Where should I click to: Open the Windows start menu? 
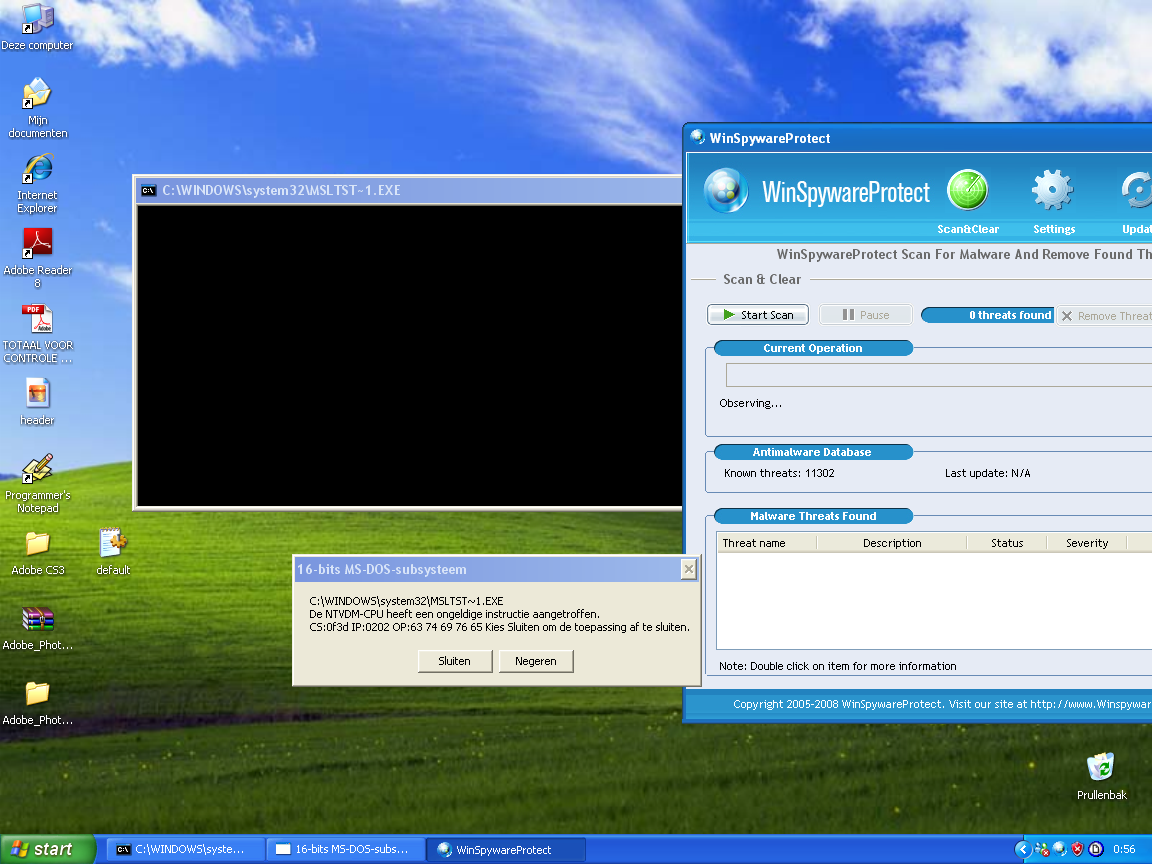(x=48, y=849)
